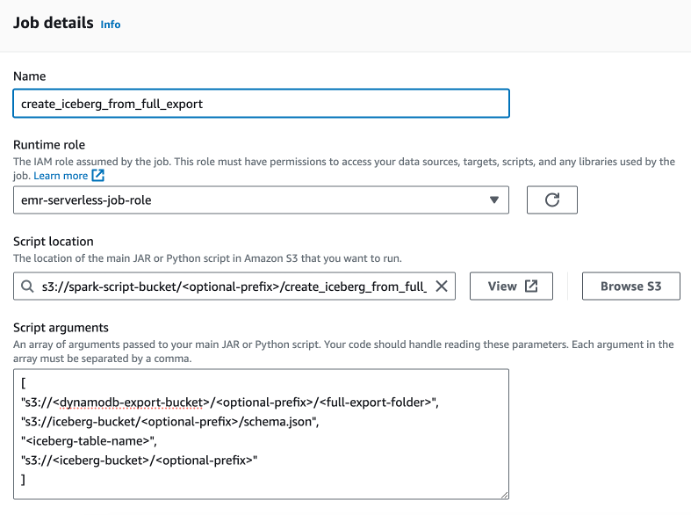The image size is (691, 516).
Task: Click the search magnifier in Script location
Action: (x=27, y=286)
